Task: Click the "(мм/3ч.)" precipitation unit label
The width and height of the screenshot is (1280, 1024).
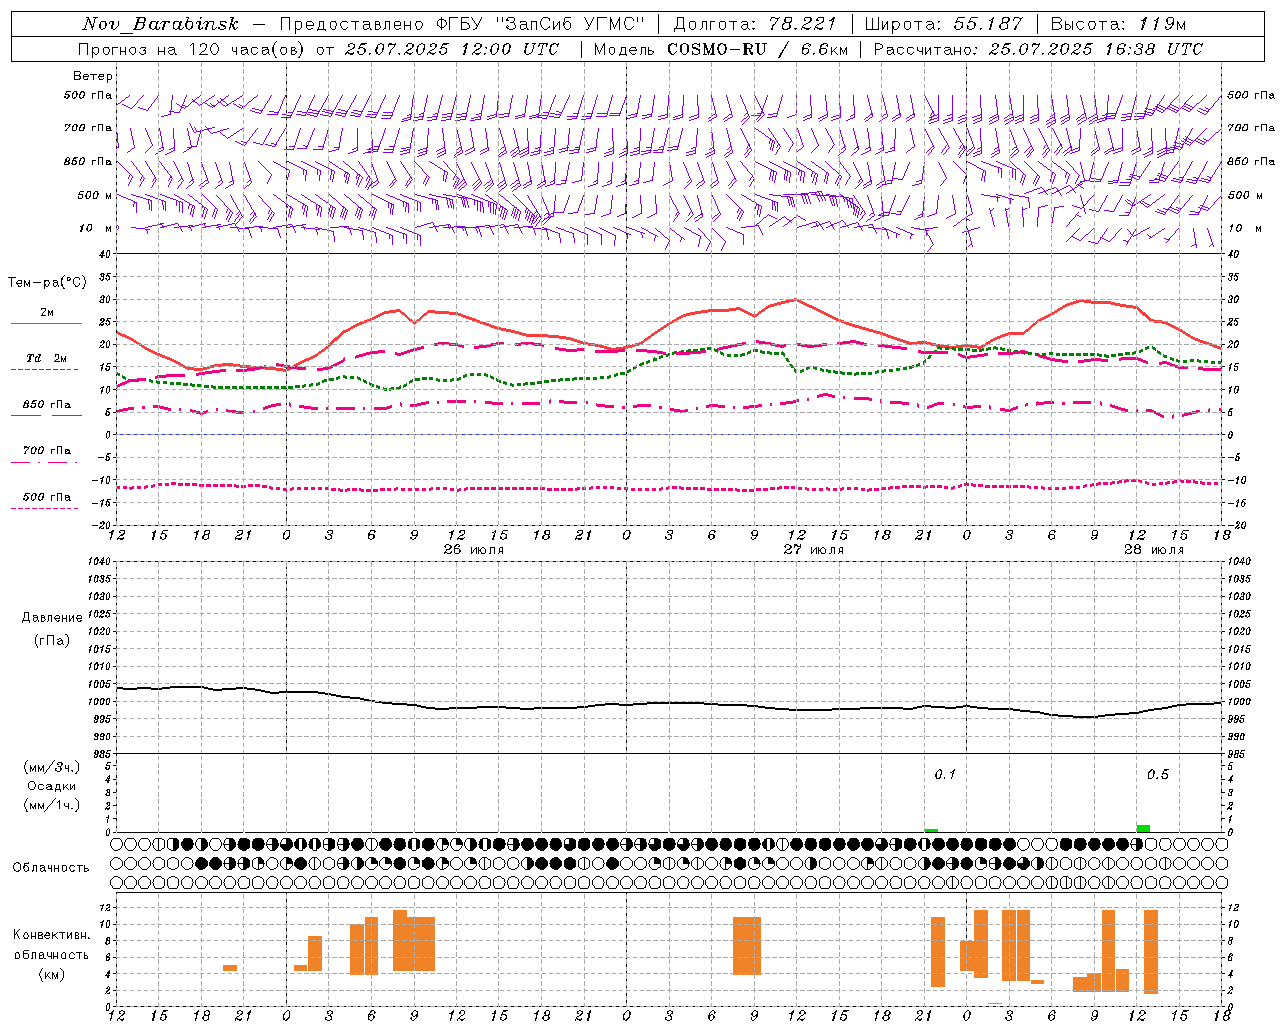Action: tap(52, 767)
